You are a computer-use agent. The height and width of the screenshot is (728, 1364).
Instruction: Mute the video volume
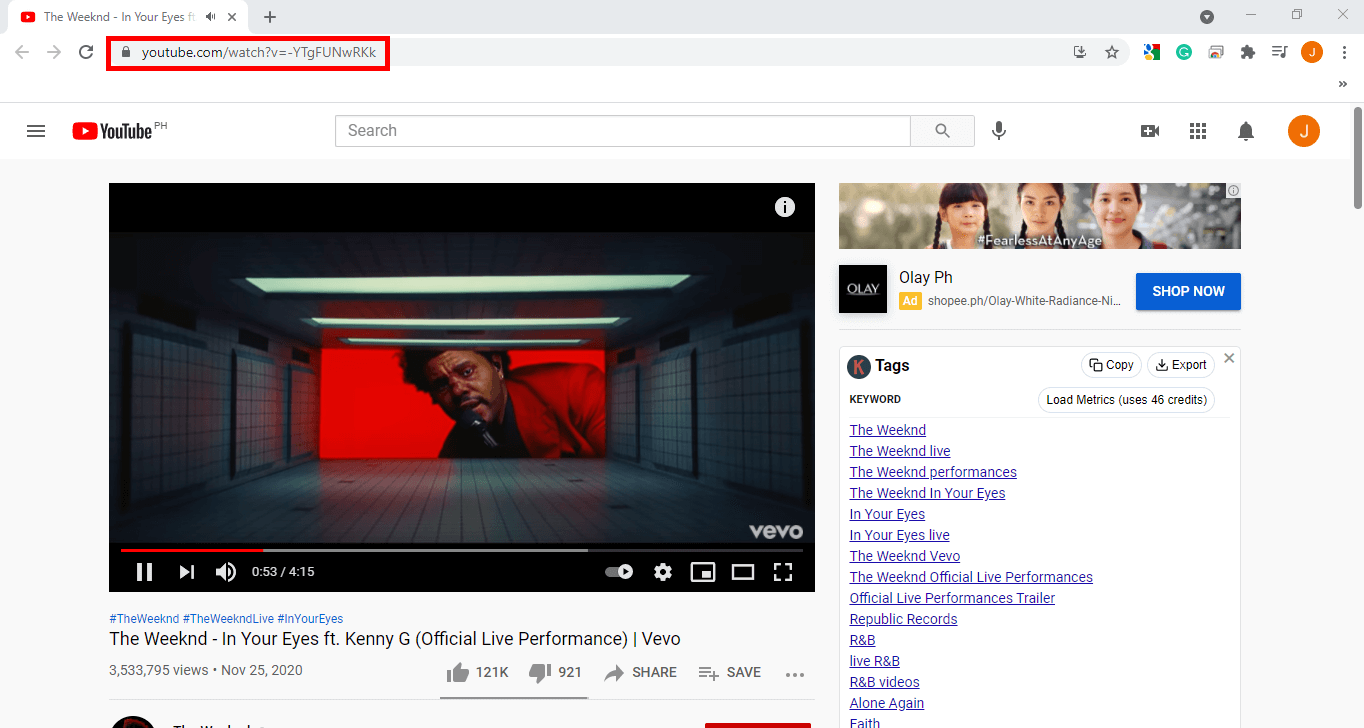click(226, 572)
